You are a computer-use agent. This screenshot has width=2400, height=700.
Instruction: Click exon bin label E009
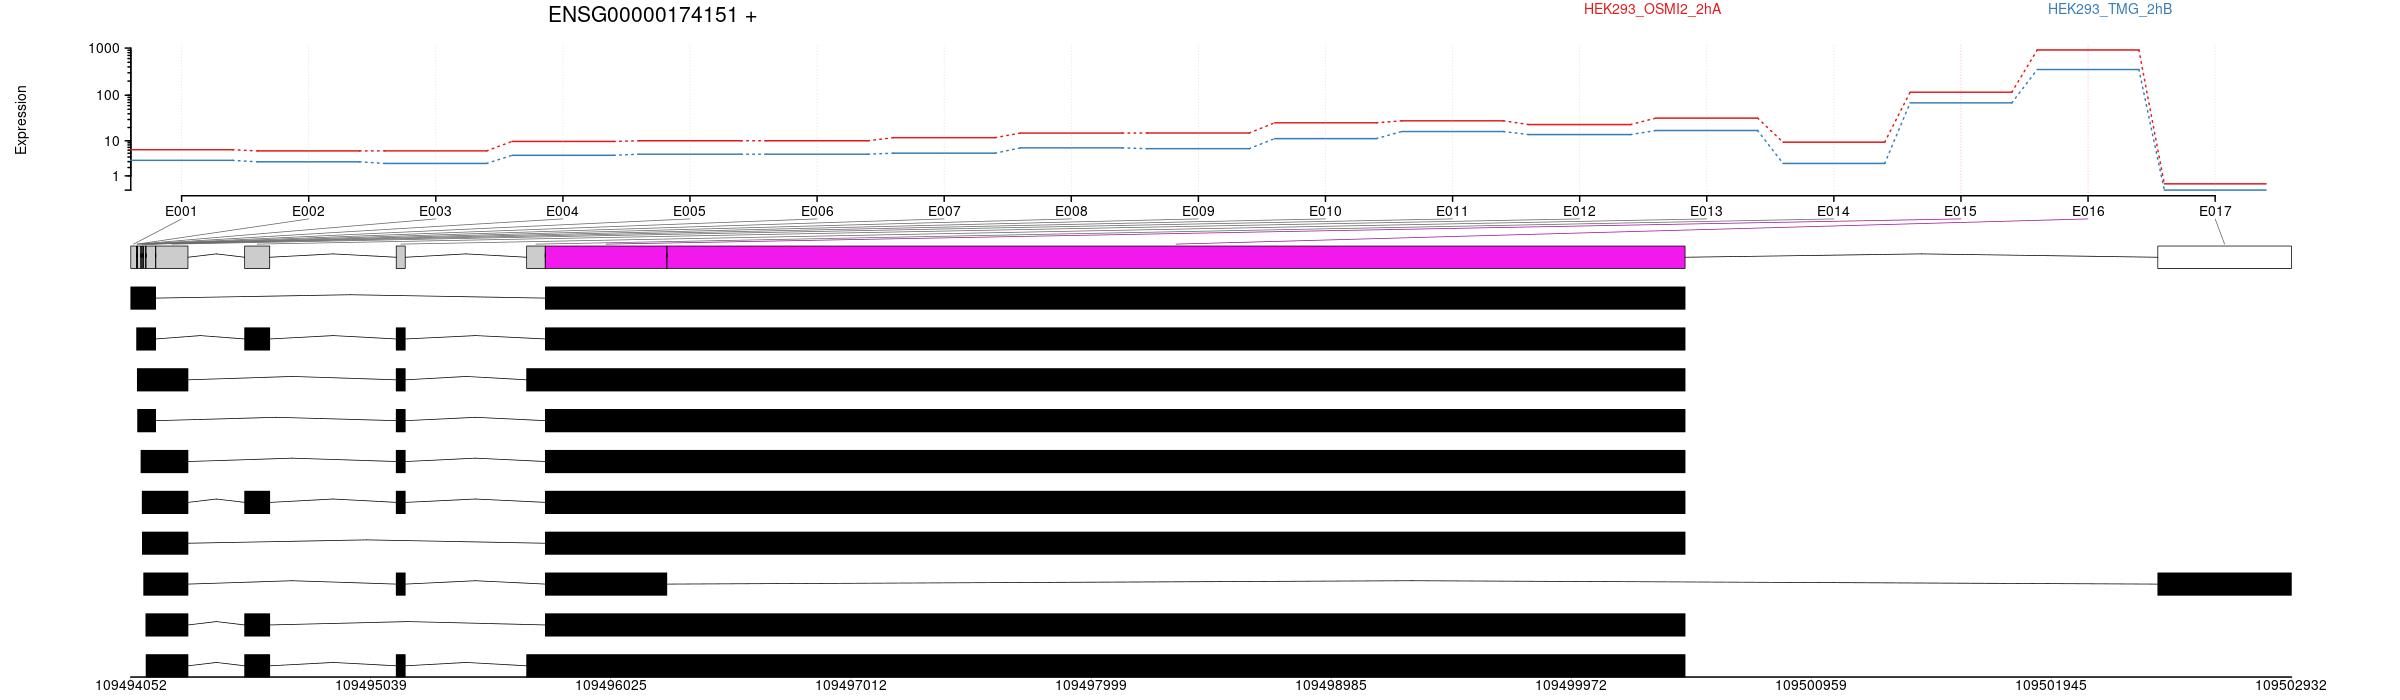[x=1198, y=211]
